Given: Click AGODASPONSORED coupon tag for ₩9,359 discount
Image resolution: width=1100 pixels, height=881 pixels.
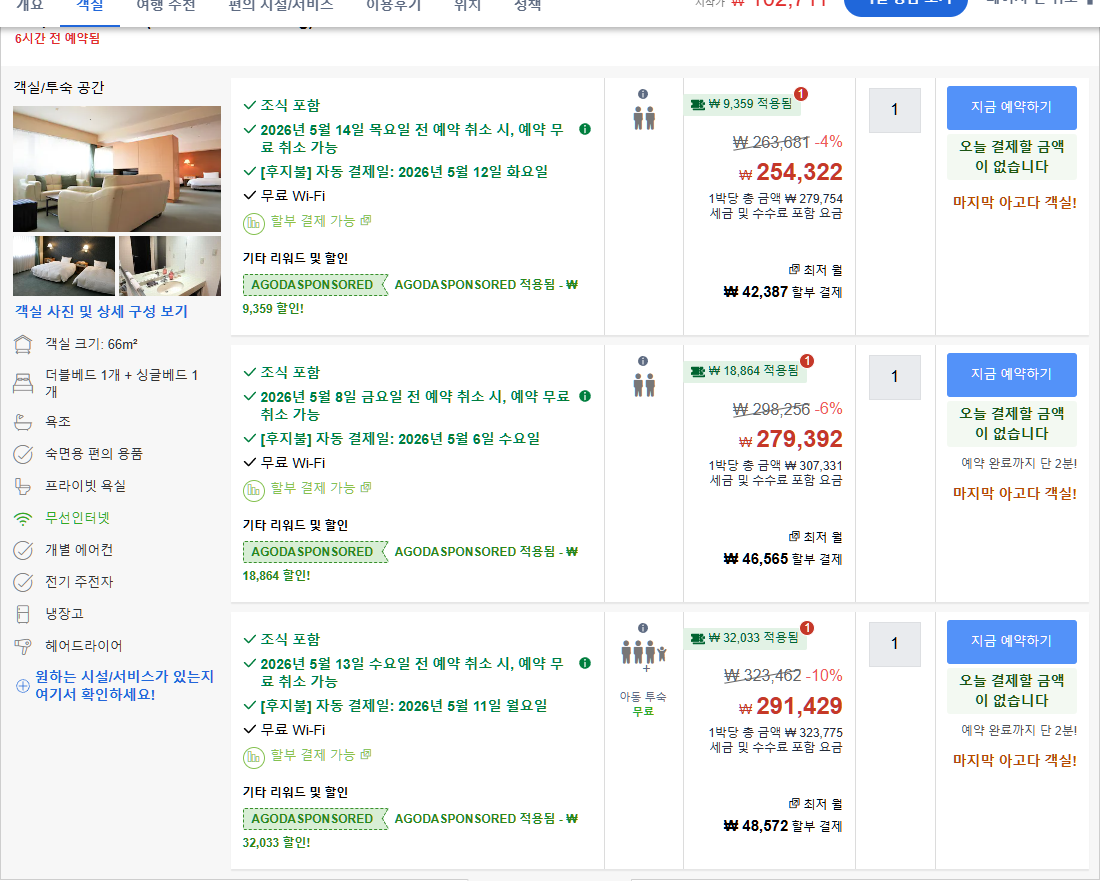Looking at the screenshot, I should click(315, 285).
